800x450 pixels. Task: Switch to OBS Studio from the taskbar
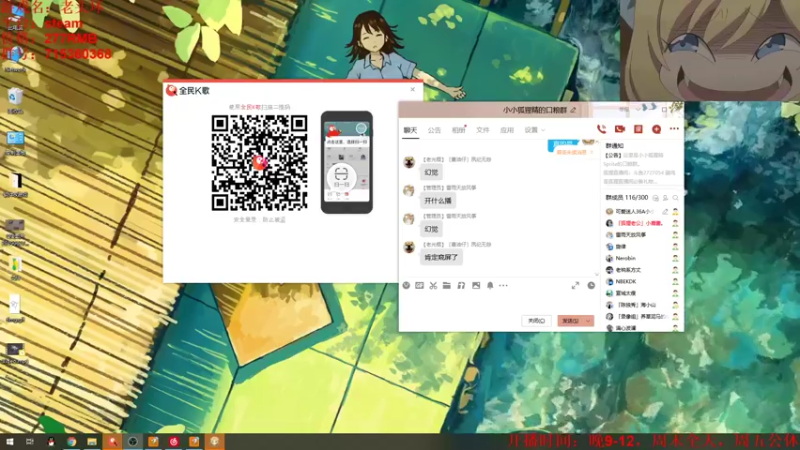pyautogui.click(x=133, y=442)
